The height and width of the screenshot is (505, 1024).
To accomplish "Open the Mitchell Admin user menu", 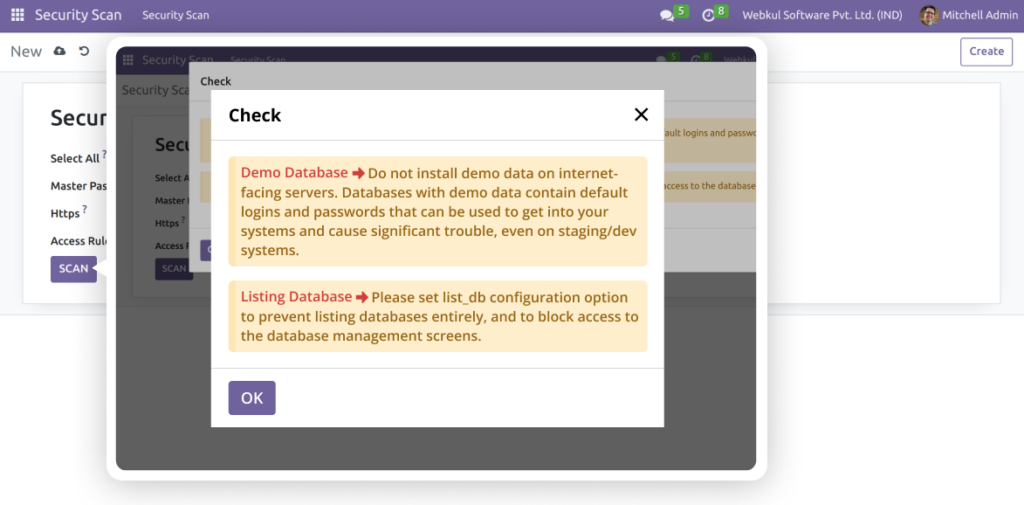I will (x=967, y=15).
